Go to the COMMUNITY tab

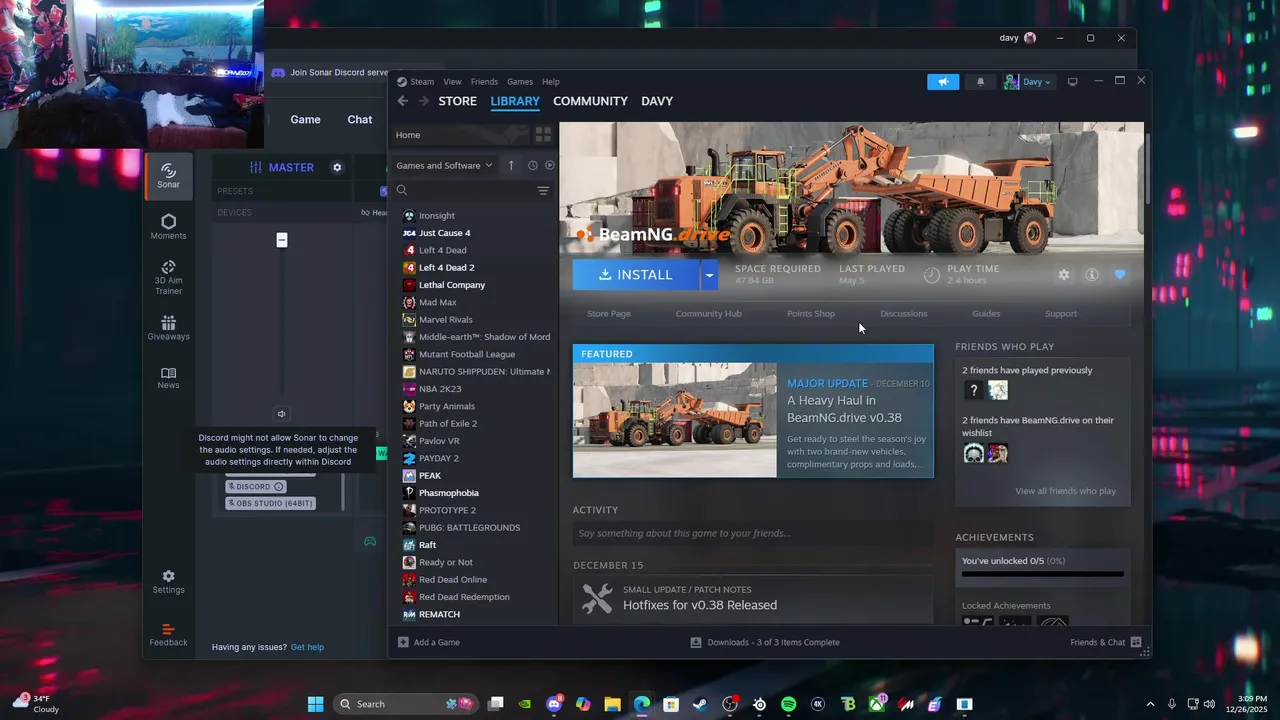tap(590, 101)
